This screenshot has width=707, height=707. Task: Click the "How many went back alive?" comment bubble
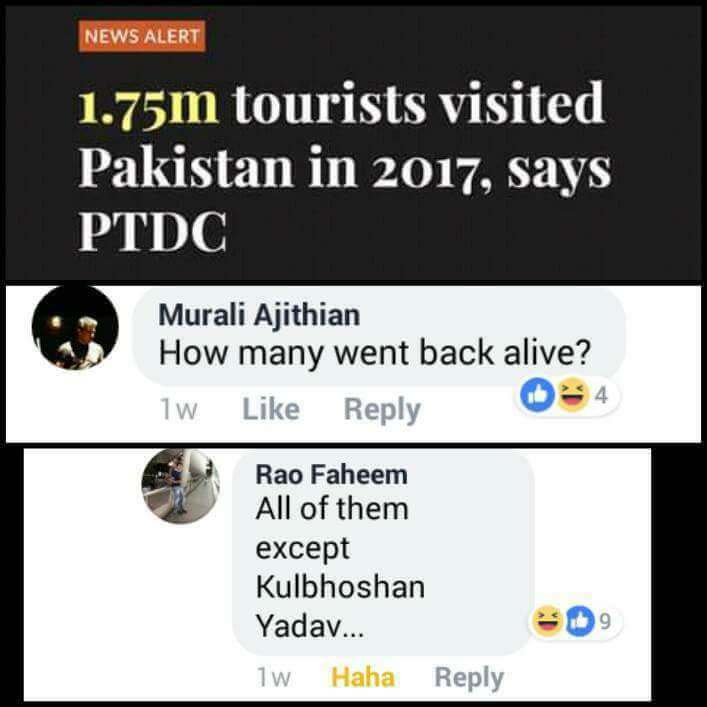[x=379, y=336]
